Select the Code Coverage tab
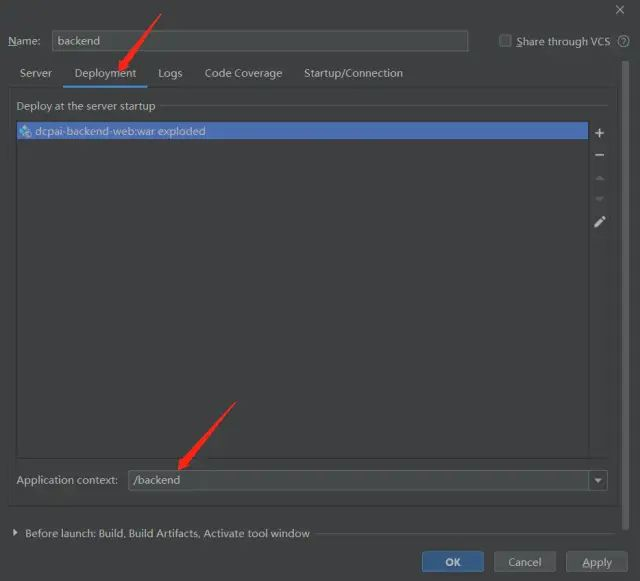This screenshot has height=581, width=640. (243, 73)
